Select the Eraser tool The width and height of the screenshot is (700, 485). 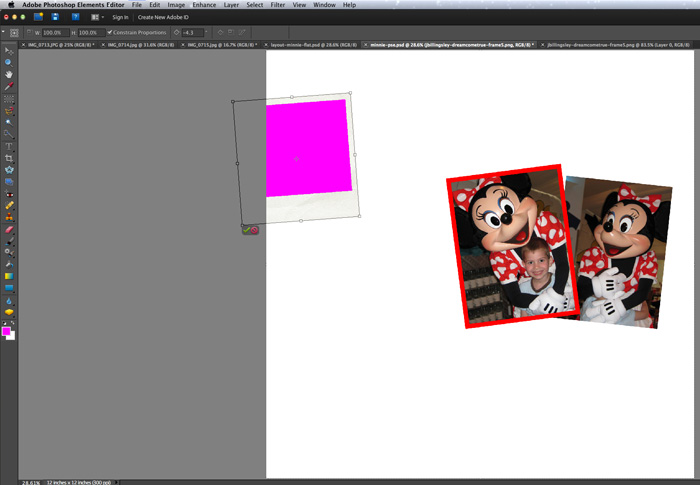coord(8,230)
